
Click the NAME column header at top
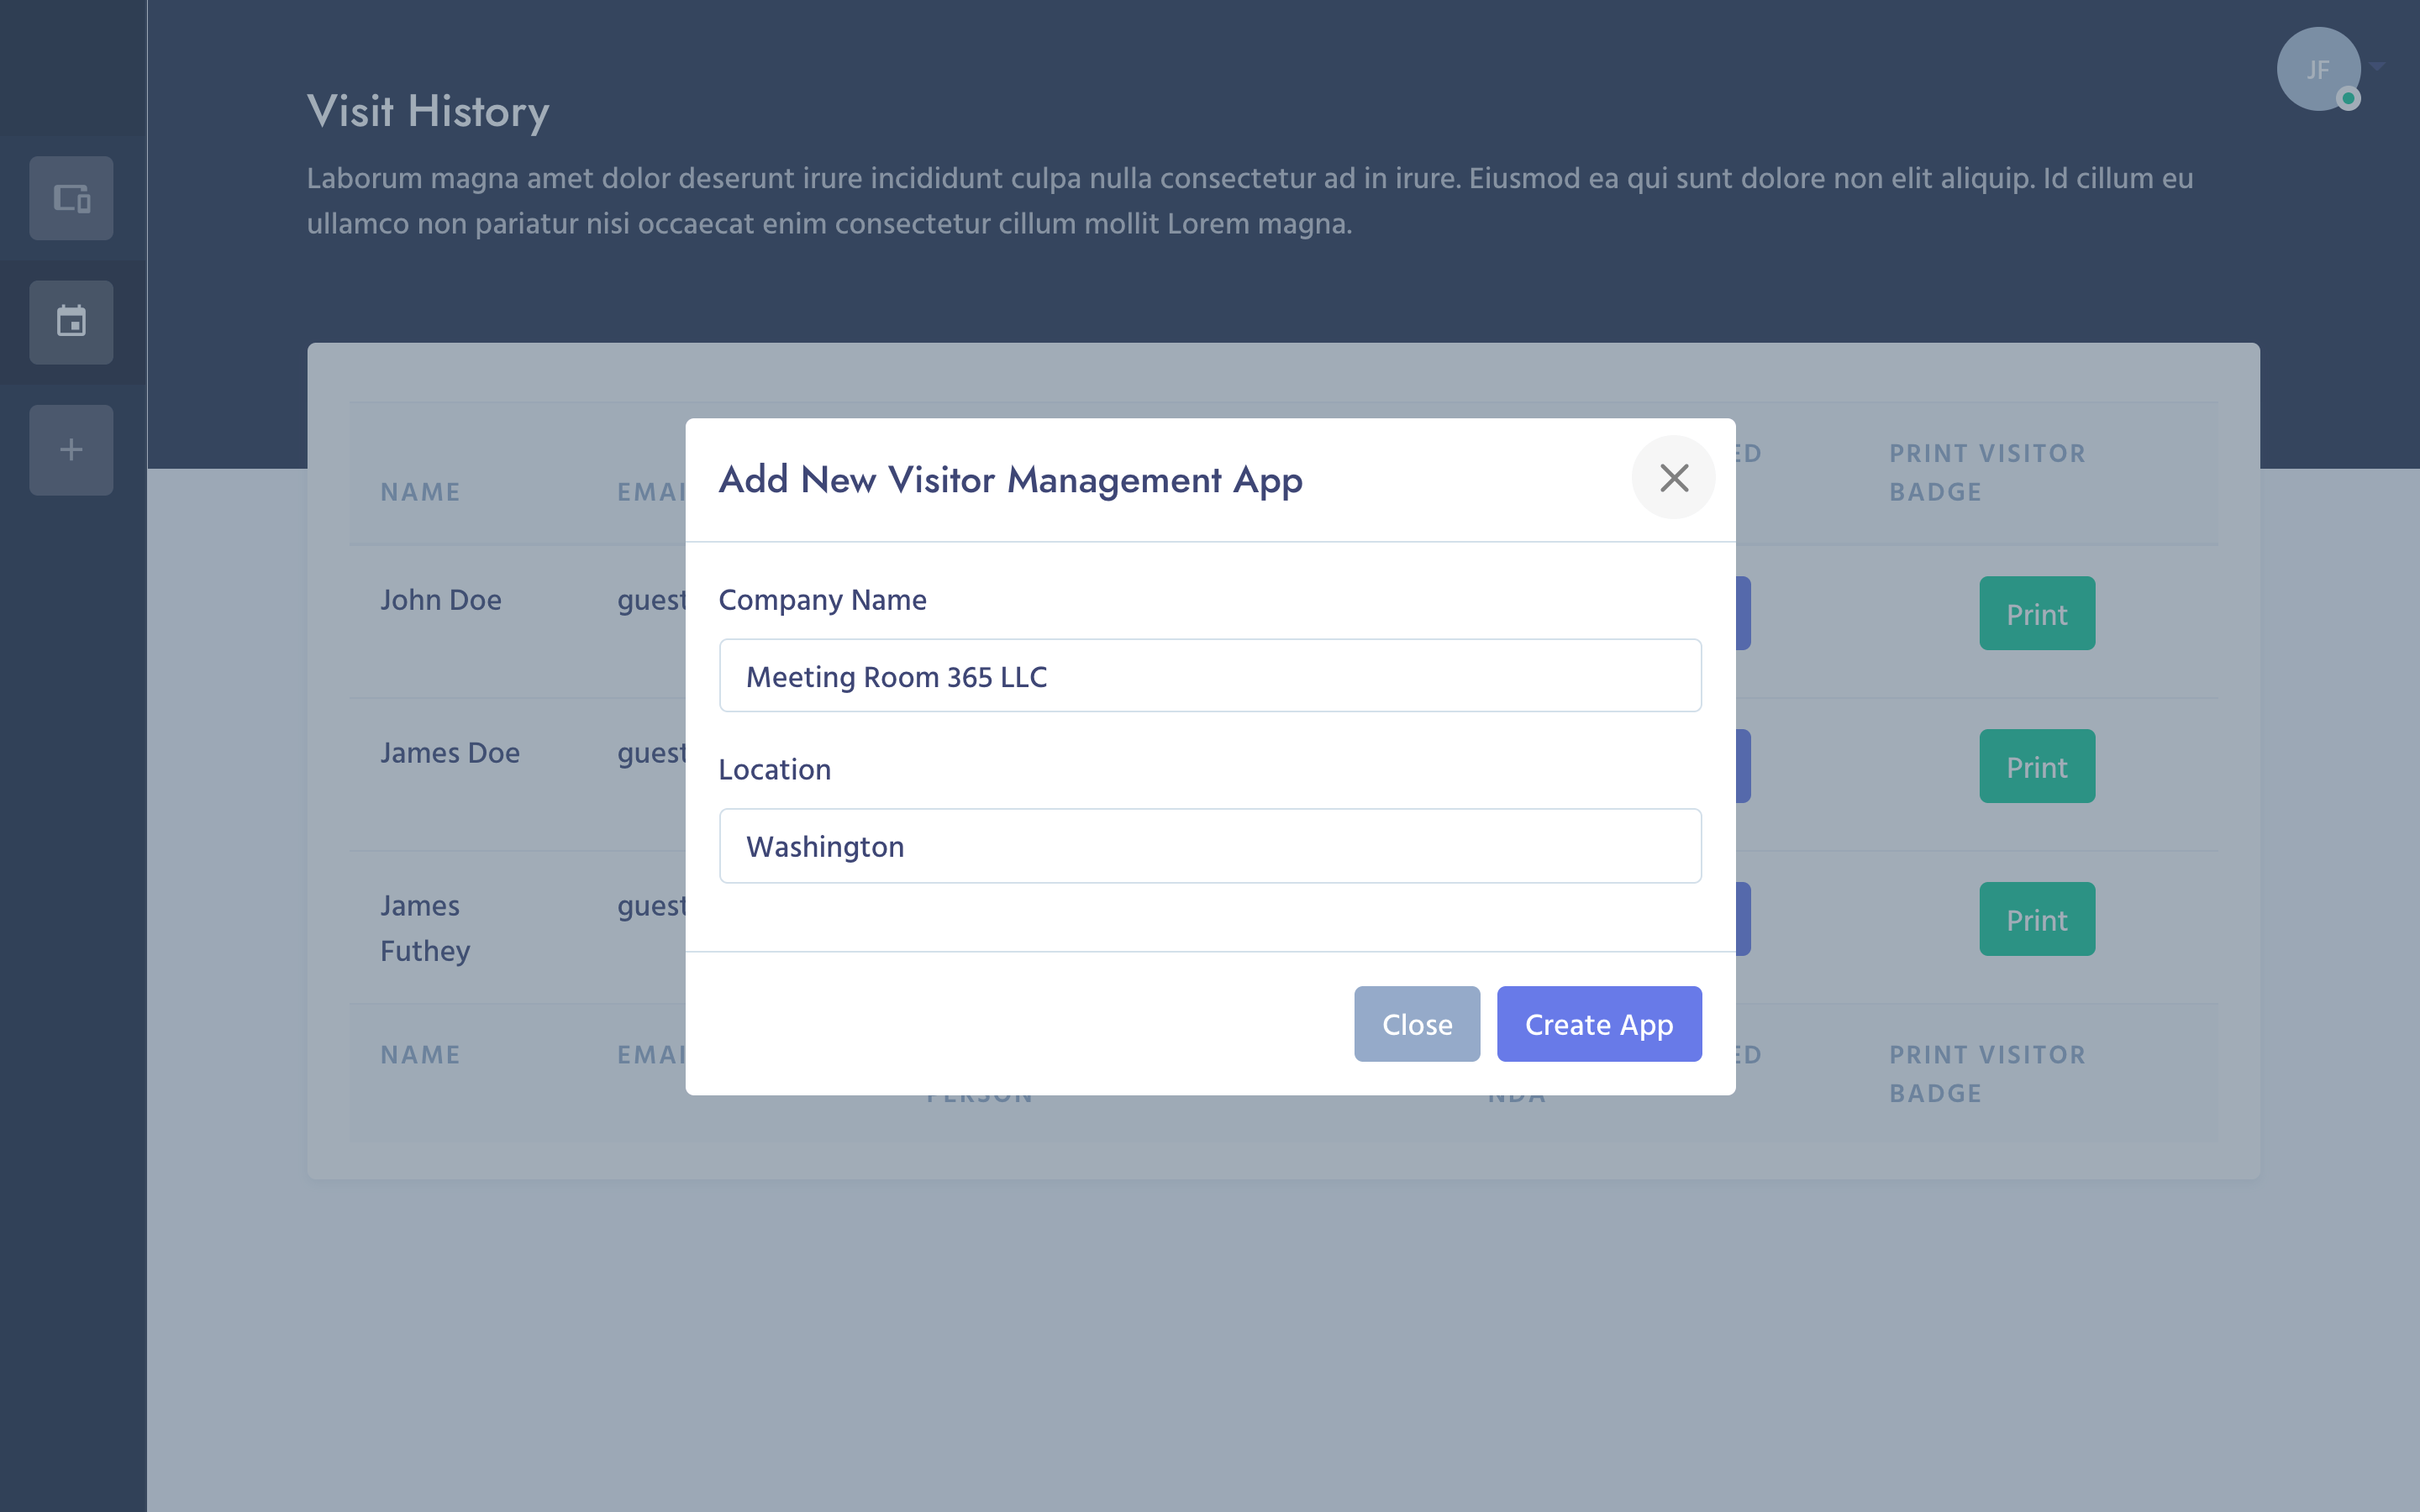click(420, 492)
